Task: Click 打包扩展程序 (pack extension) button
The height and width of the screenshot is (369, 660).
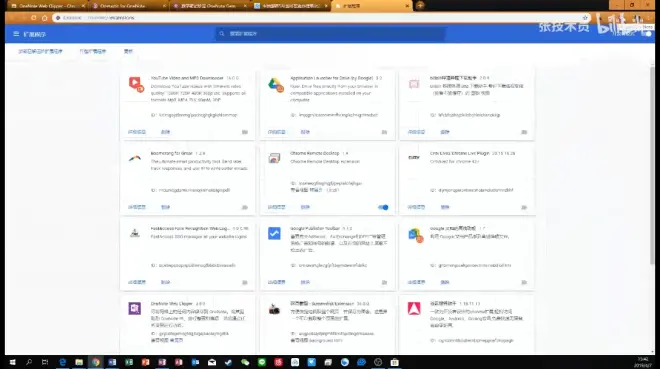Action: coord(93,51)
